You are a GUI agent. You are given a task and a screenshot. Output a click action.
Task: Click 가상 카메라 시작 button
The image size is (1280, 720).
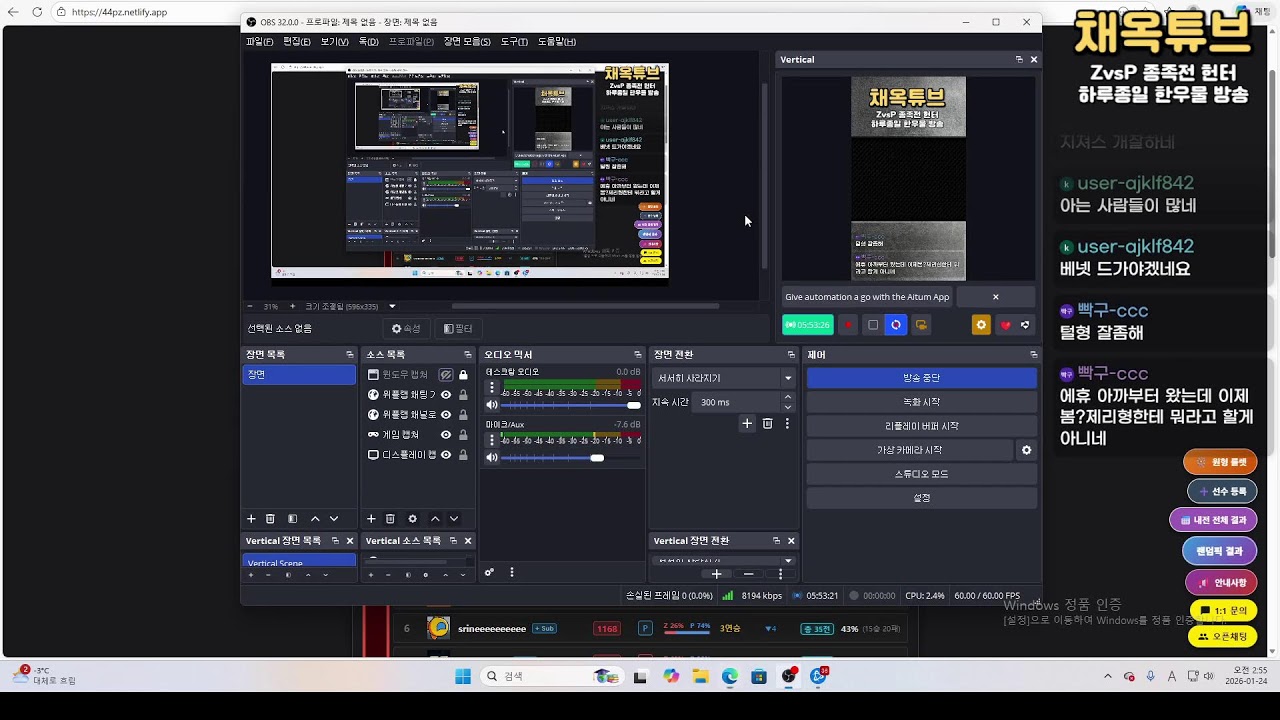pyautogui.click(x=910, y=451)
